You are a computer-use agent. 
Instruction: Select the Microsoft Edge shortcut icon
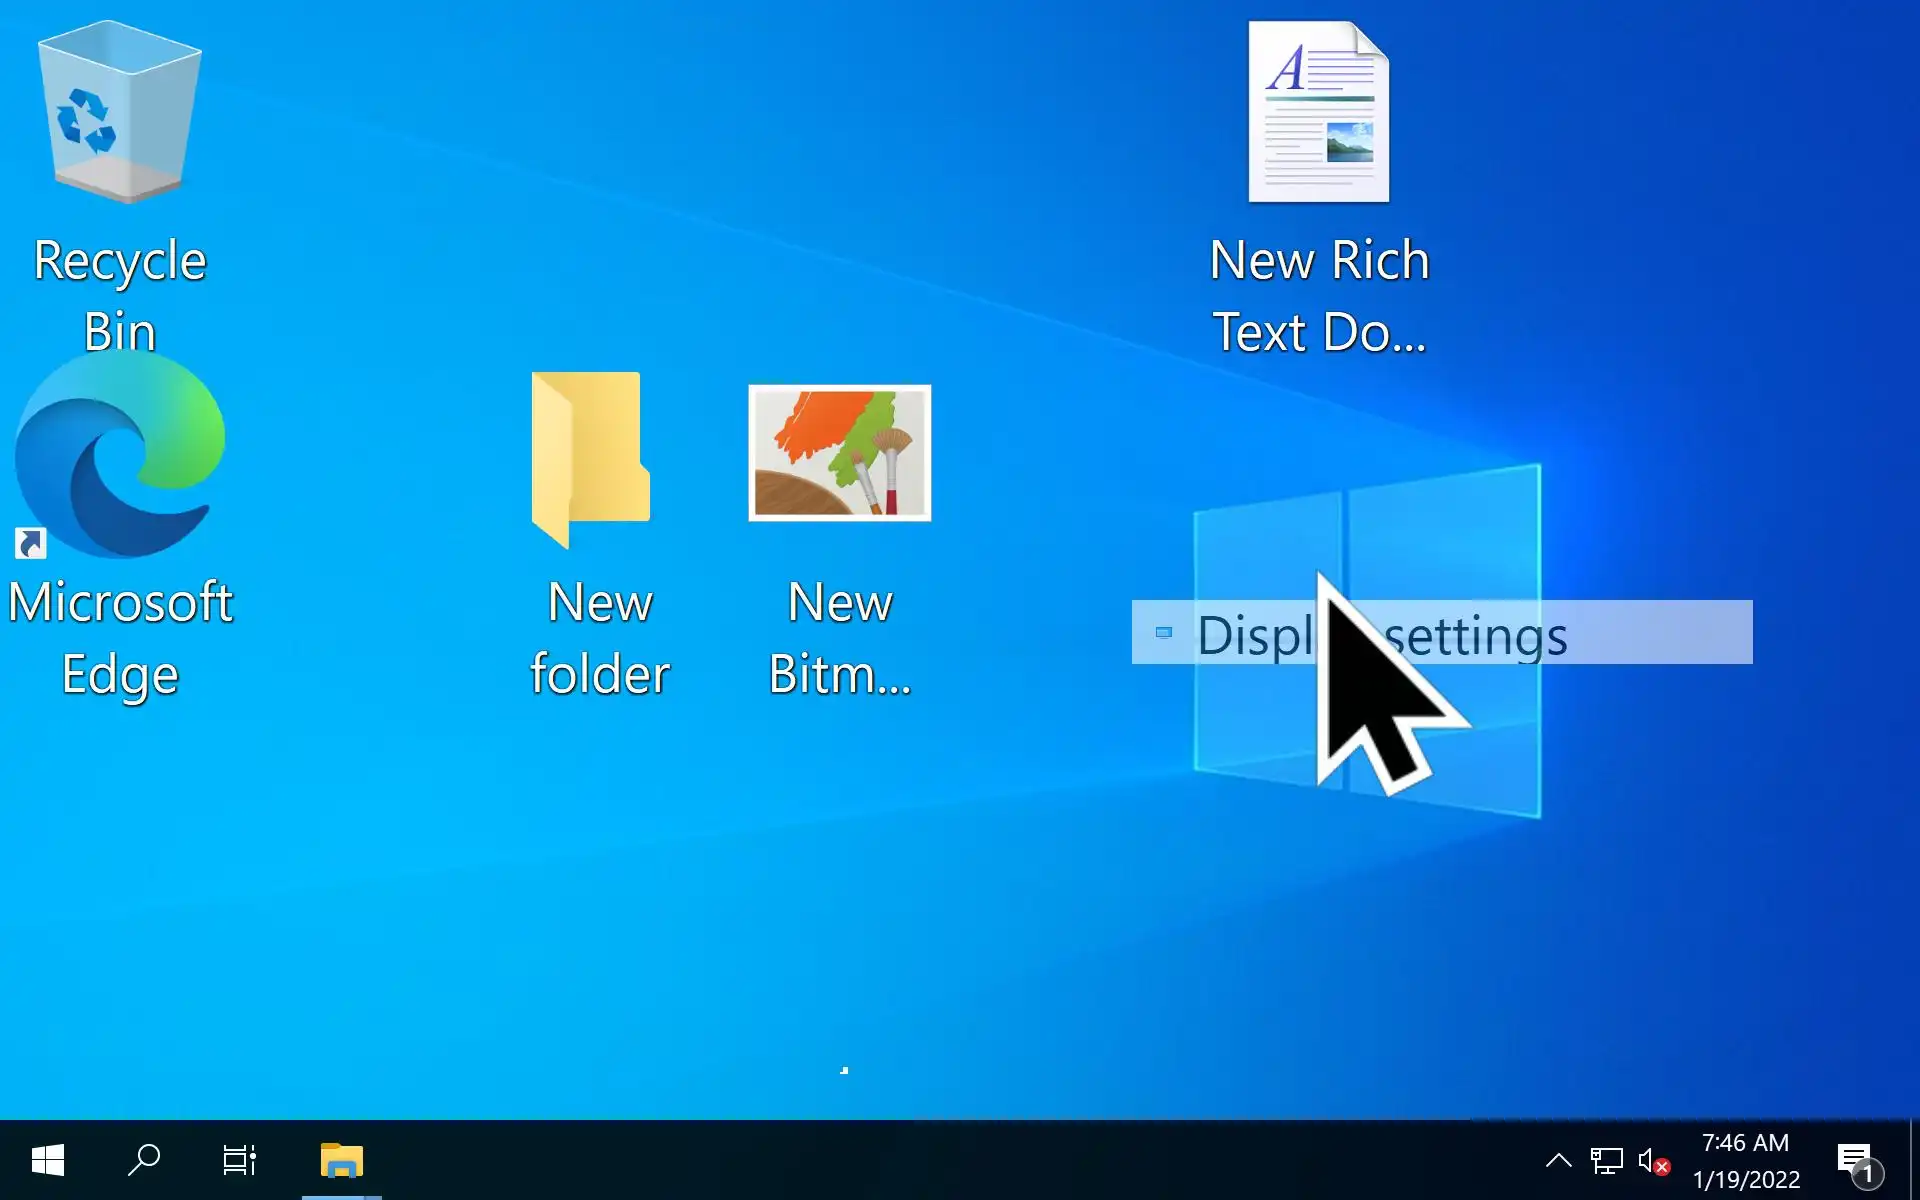point(119,455)
